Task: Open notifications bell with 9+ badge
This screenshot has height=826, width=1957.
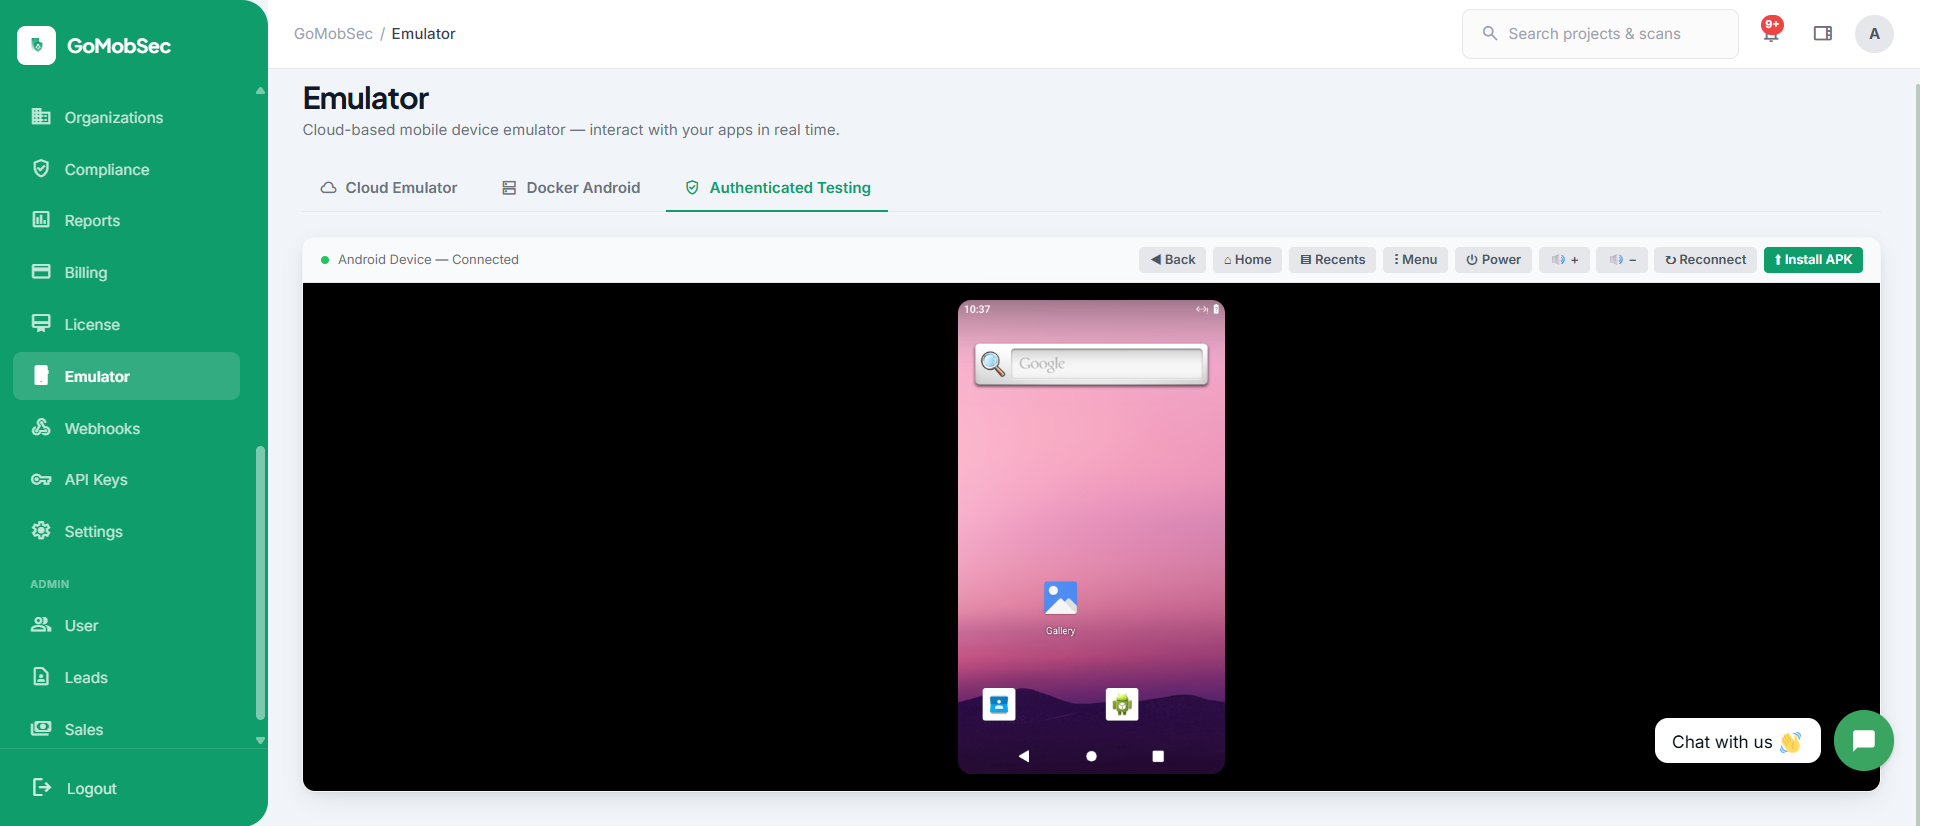Action: (x=1771, y=31)
